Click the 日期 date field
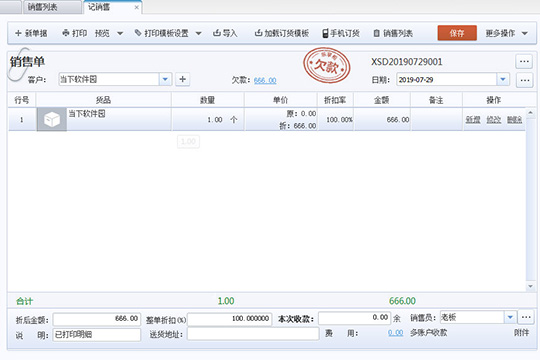Image resolution: width=540 pixels, height=360 pixels. tap(447, 80)
